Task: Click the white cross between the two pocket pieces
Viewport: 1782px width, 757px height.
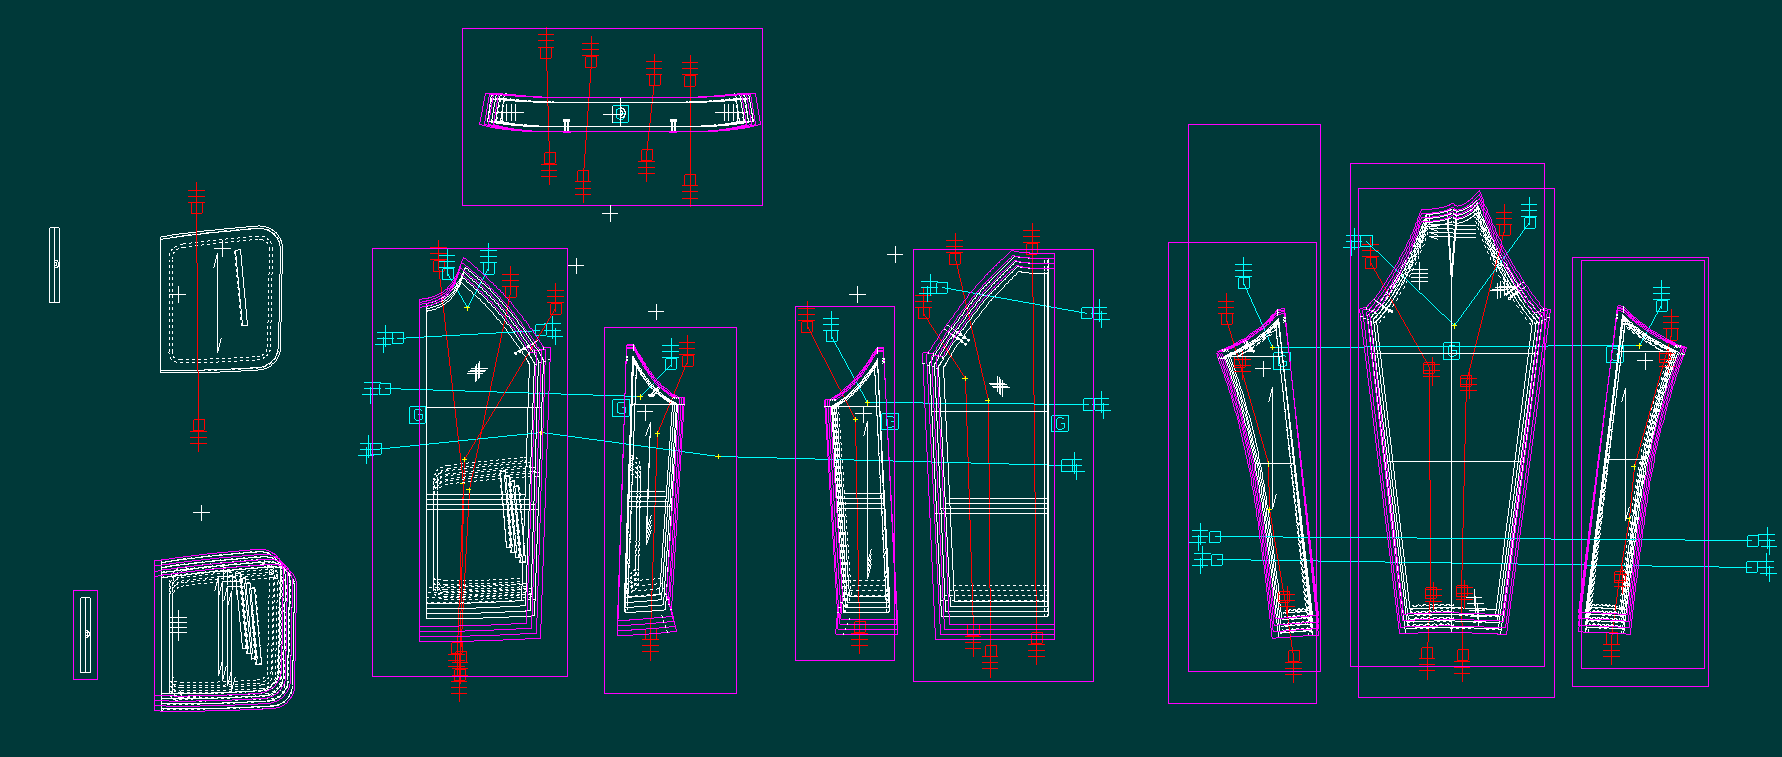Action: coord(201,513)
